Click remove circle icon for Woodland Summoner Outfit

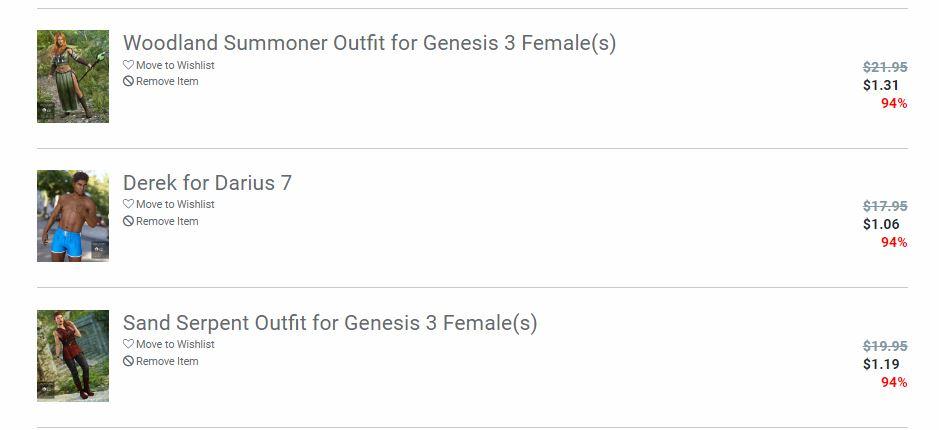(128, 82)
